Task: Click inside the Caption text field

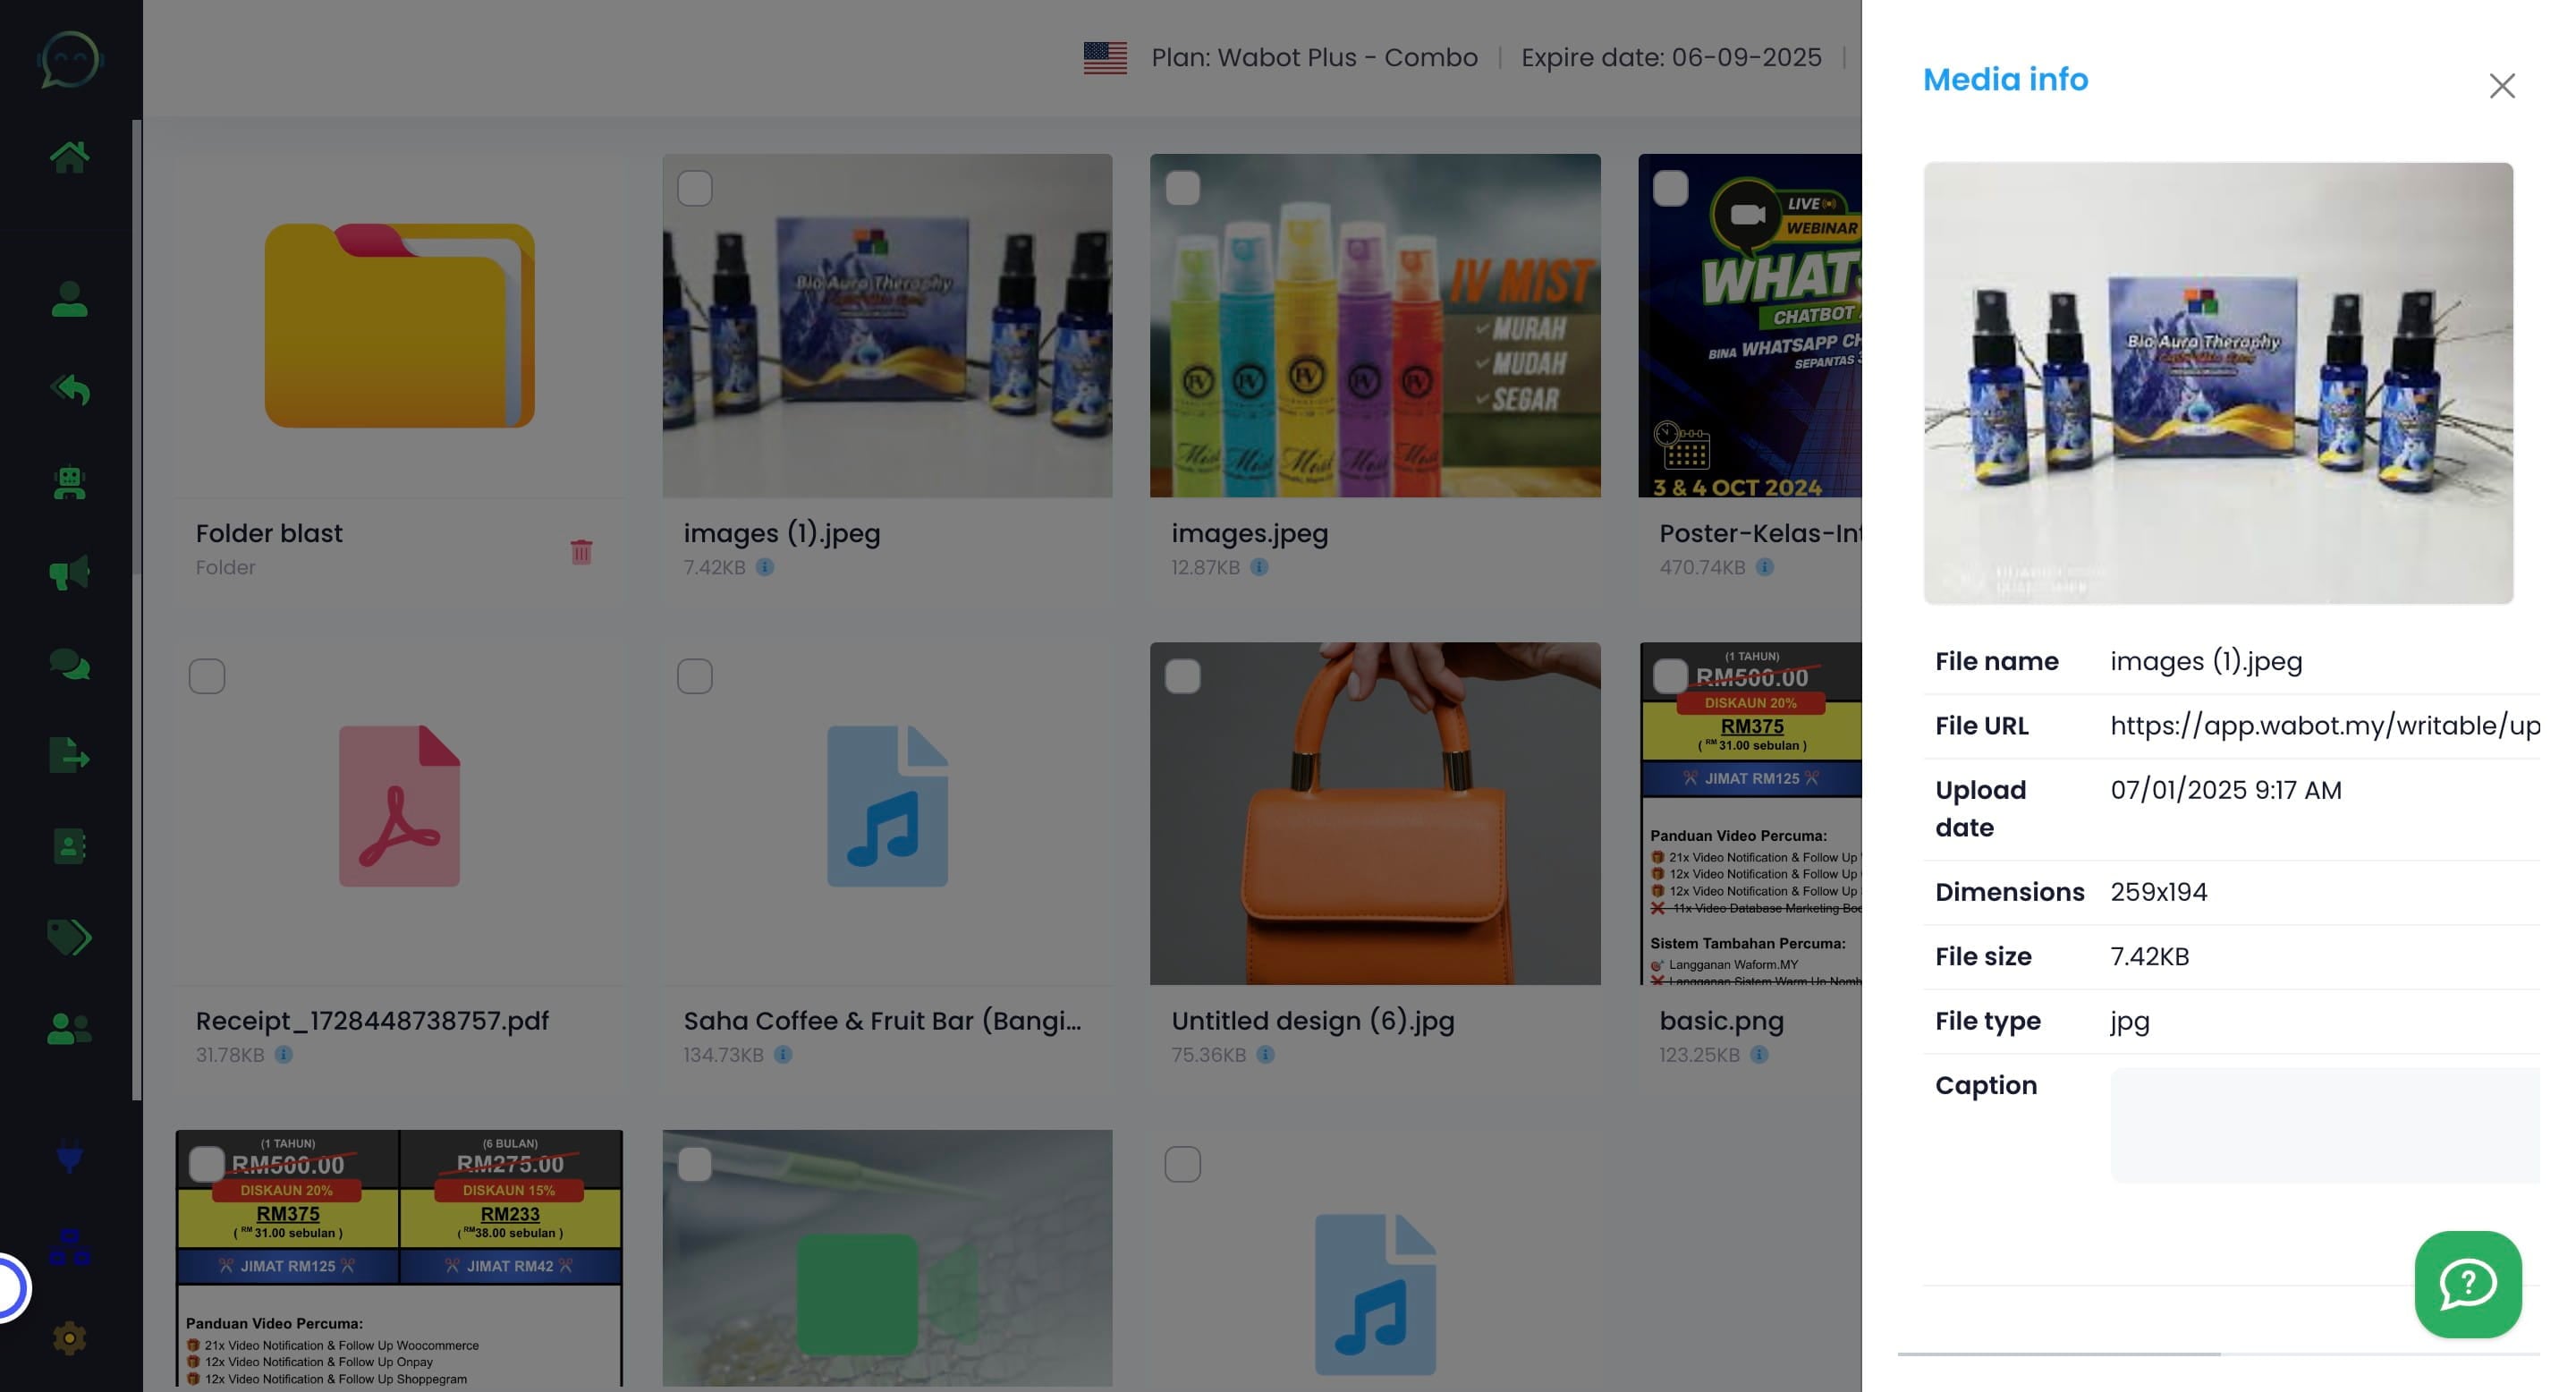Action: tap(2324, 1125)
